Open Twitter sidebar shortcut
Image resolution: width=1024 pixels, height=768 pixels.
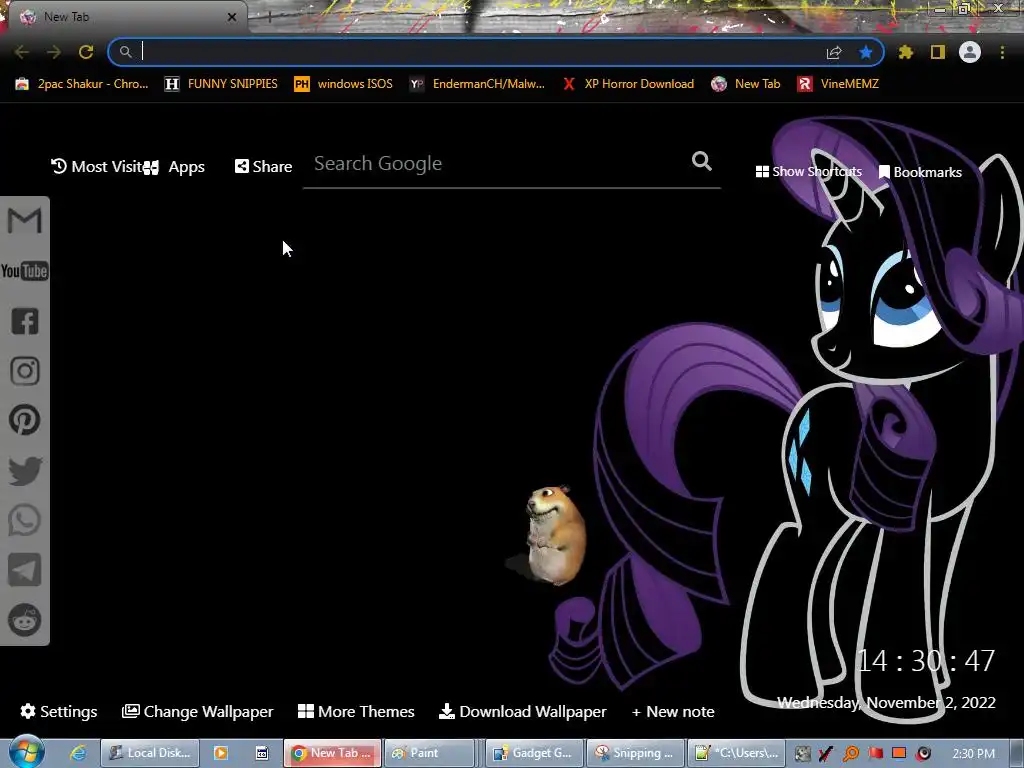[24, 470]
